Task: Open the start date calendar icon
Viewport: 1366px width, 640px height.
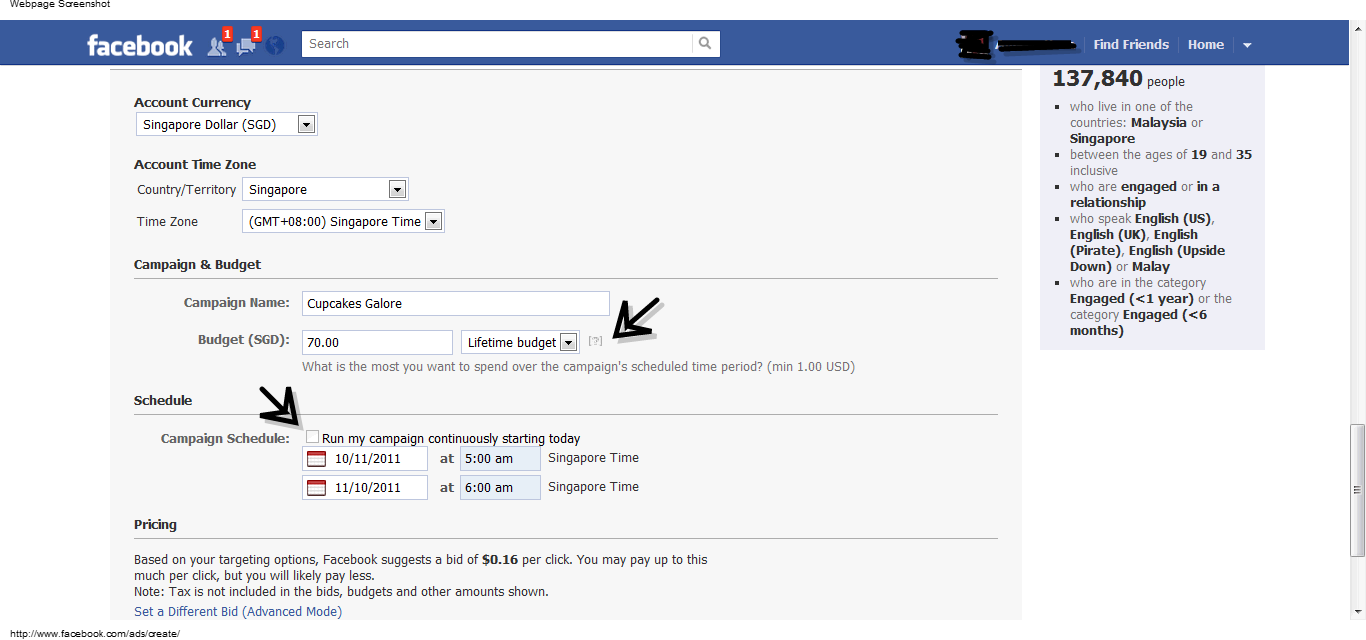Action: pyautogui.click(x=316, y=460)
